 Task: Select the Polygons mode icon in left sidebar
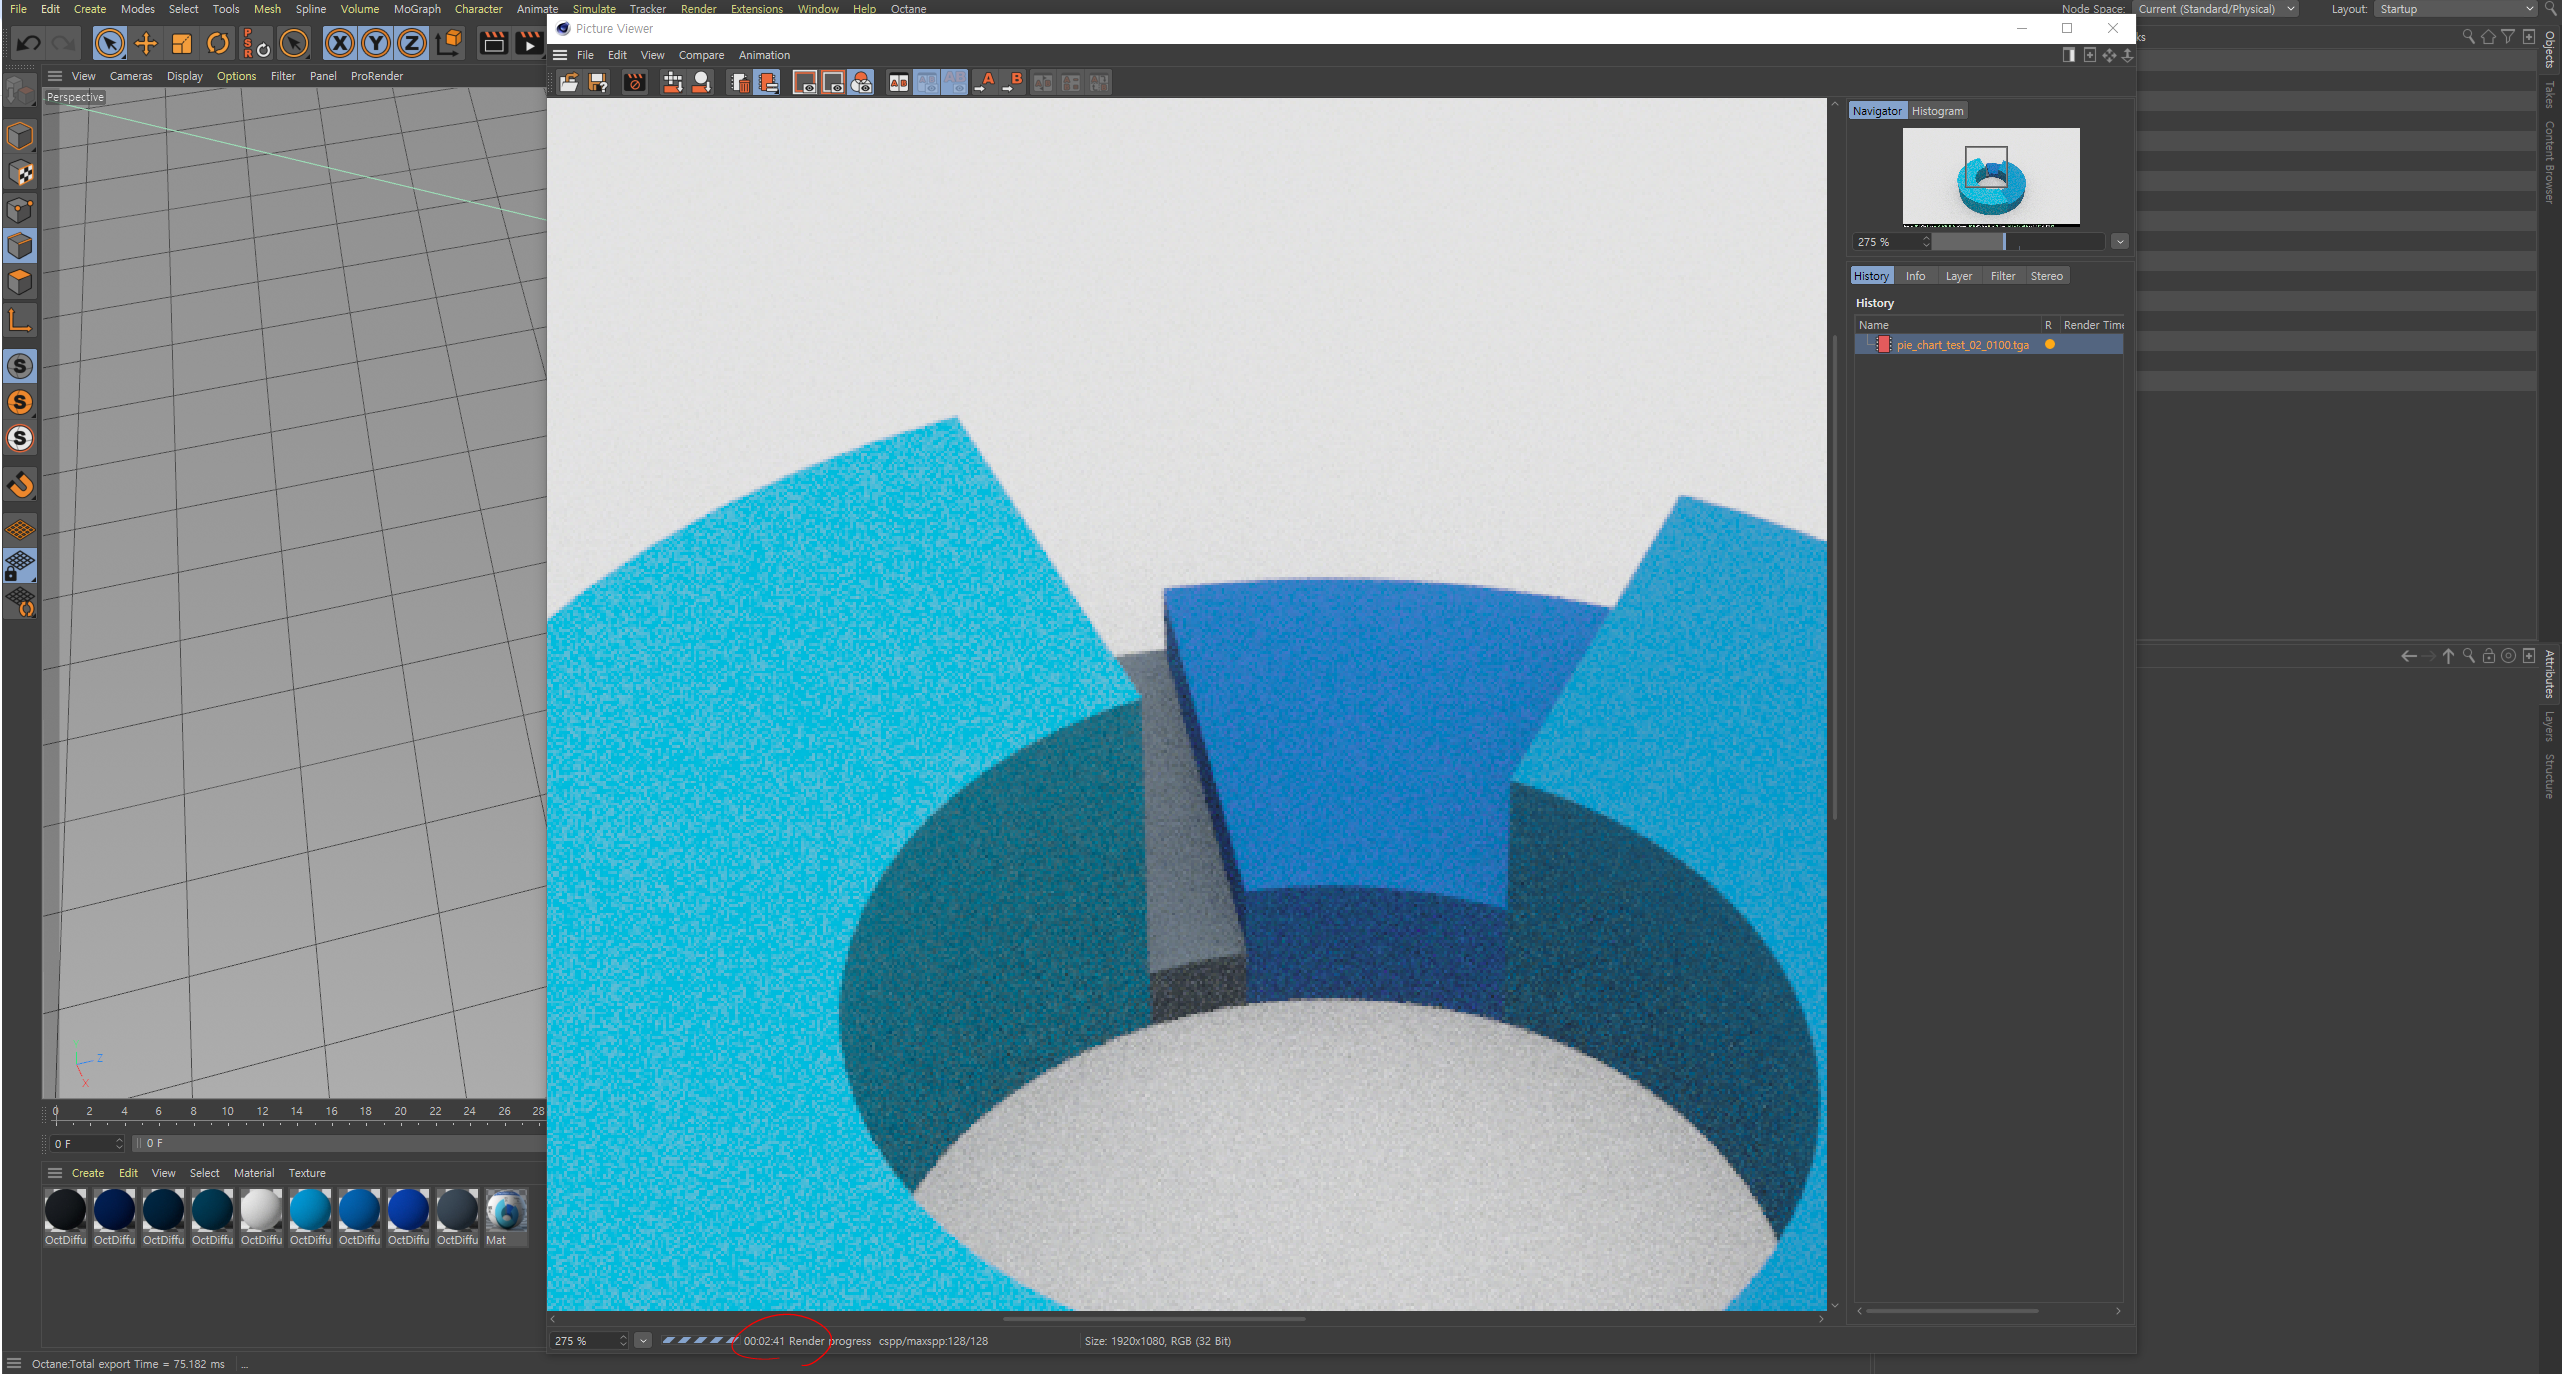coord(20,283)
